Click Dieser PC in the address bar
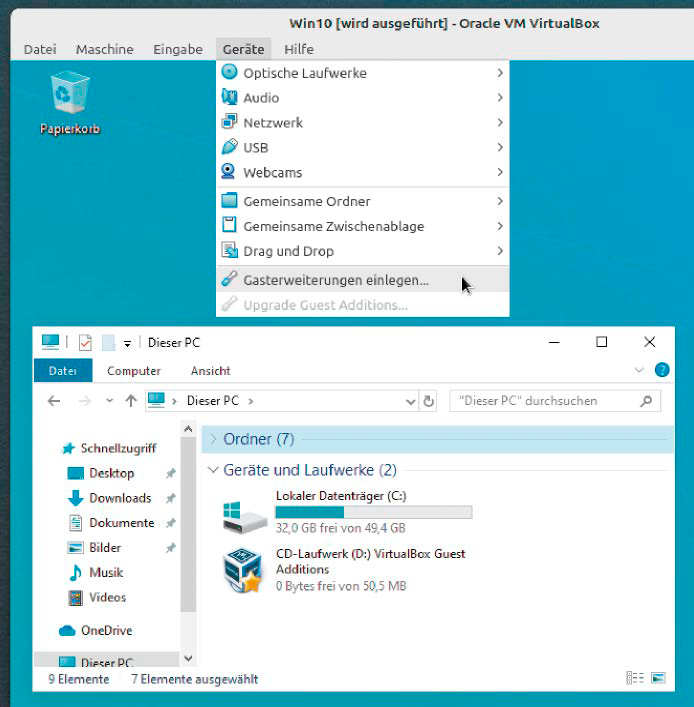This screenshot has width=694, height=707. [x=212, y=400]
